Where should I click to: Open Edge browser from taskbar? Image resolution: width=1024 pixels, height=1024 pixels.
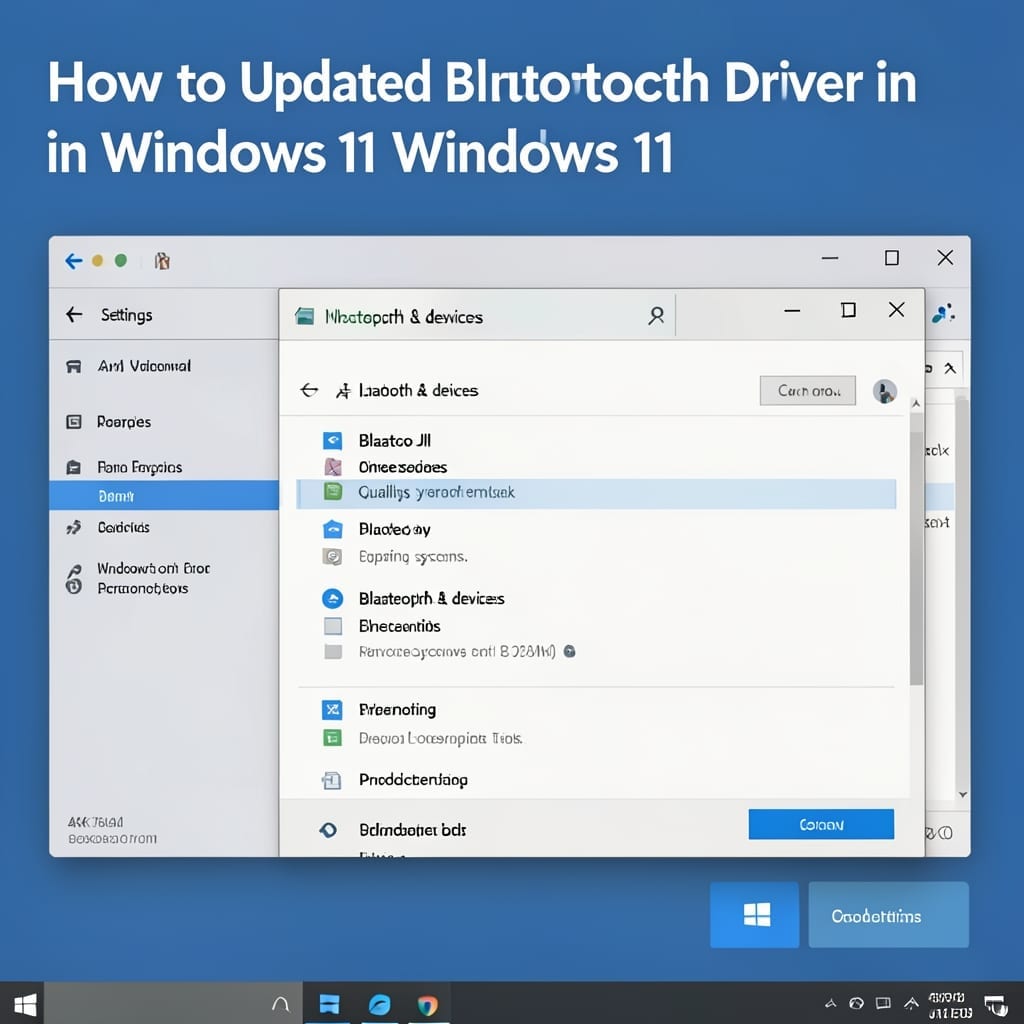(379, 1004)
